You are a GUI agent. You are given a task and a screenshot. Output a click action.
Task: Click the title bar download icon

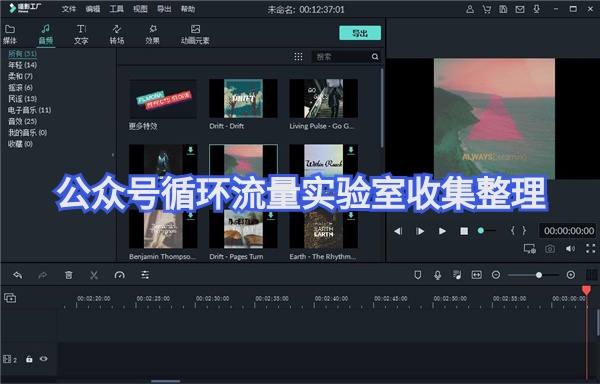(537, 9)
